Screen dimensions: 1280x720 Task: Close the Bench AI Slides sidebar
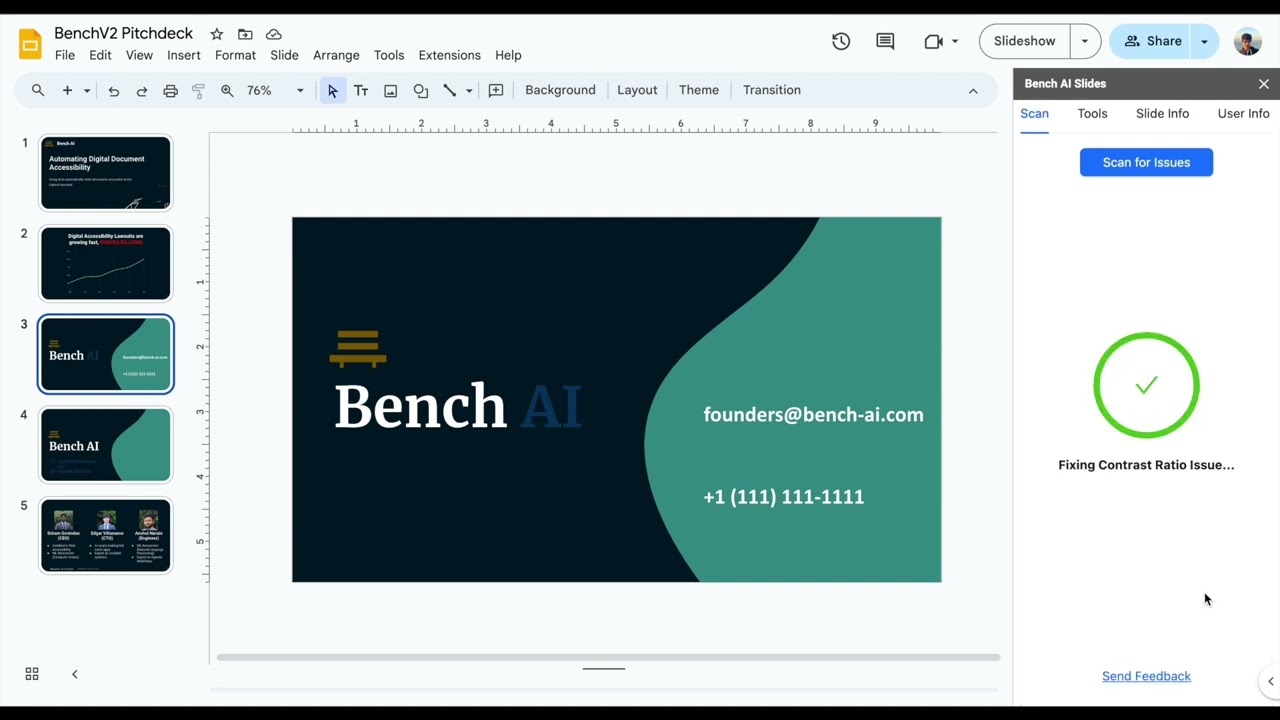tap(1264, 84)
